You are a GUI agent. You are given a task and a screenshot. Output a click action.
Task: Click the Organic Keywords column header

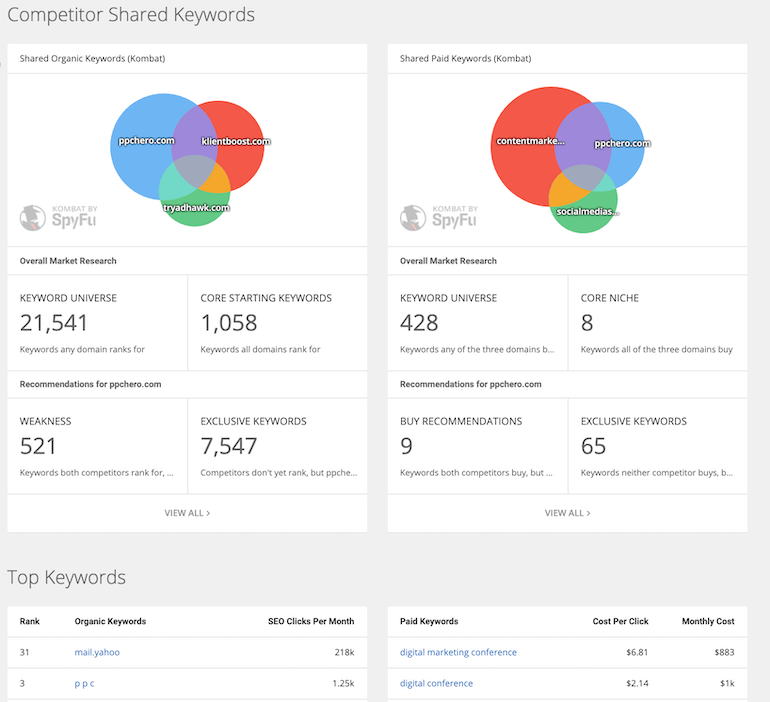tap(110, 621)
